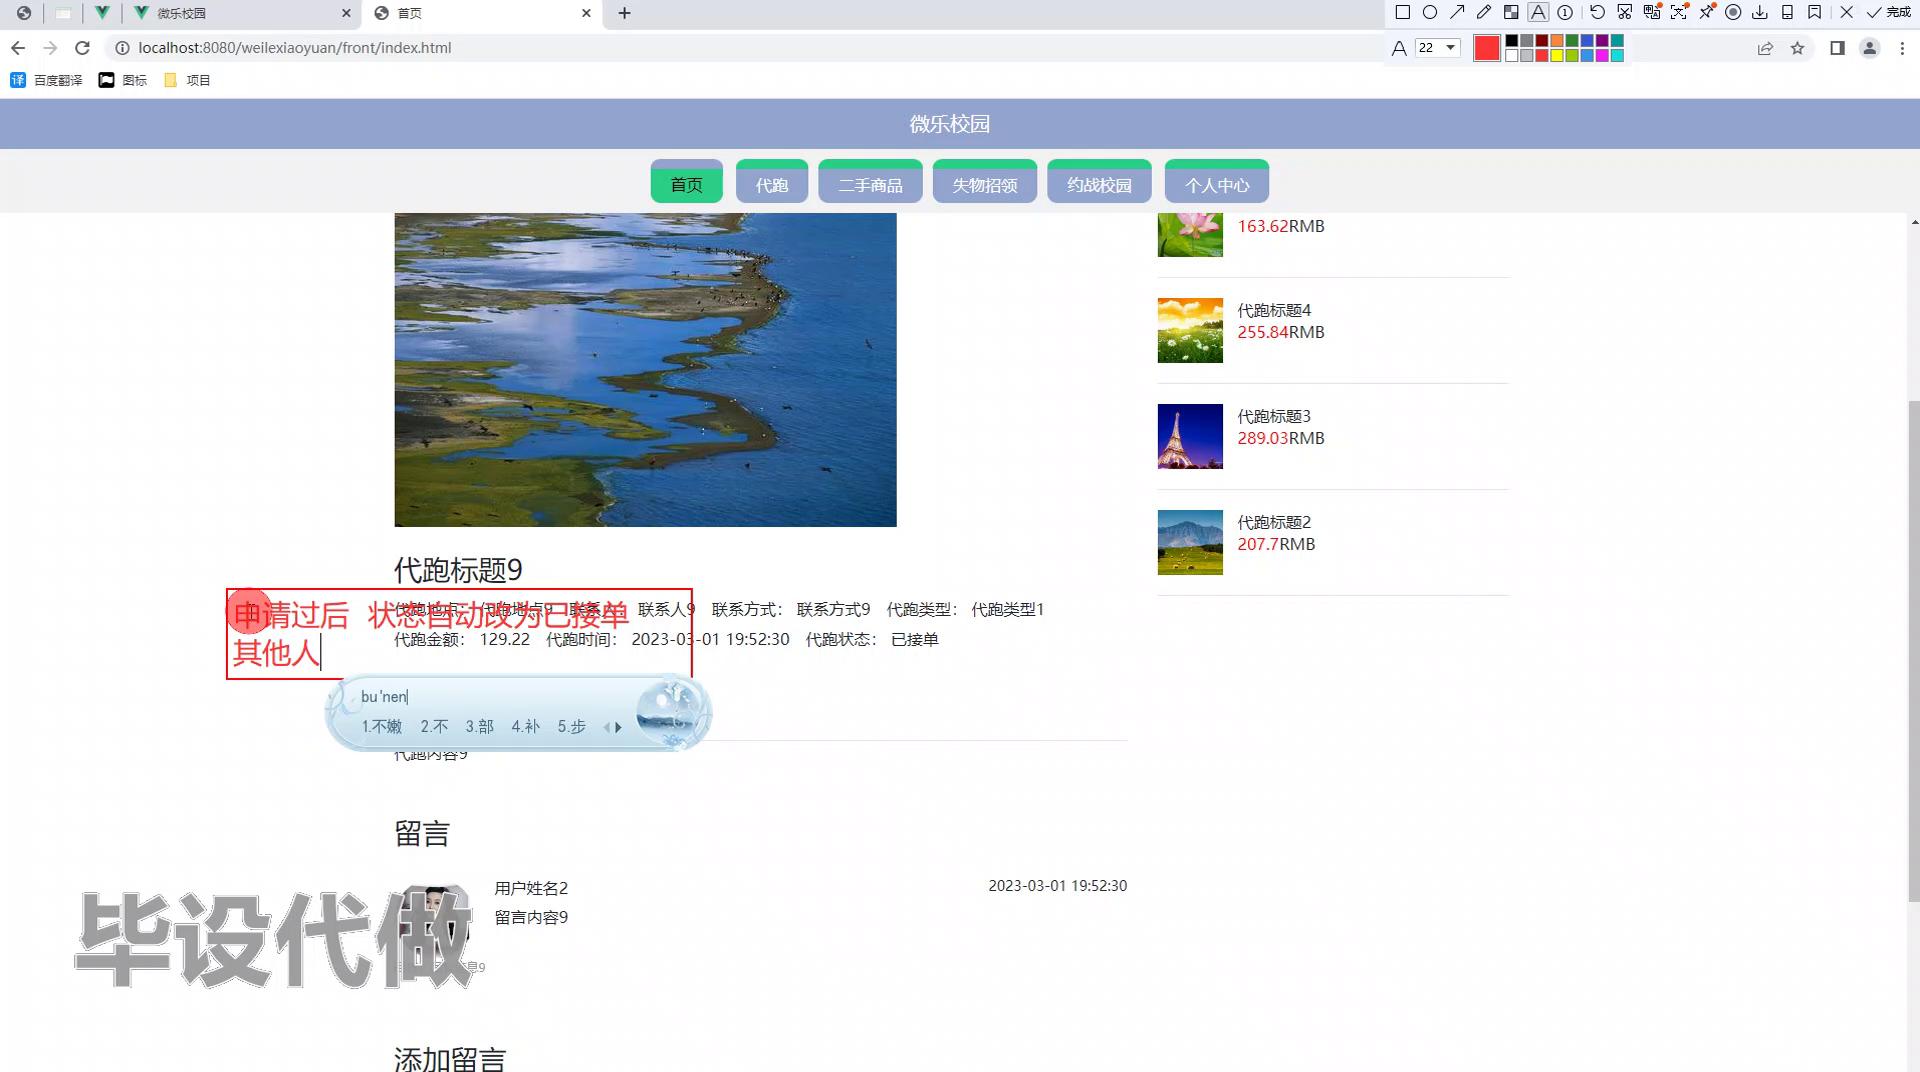Start screen recording

click(1733, 12)
